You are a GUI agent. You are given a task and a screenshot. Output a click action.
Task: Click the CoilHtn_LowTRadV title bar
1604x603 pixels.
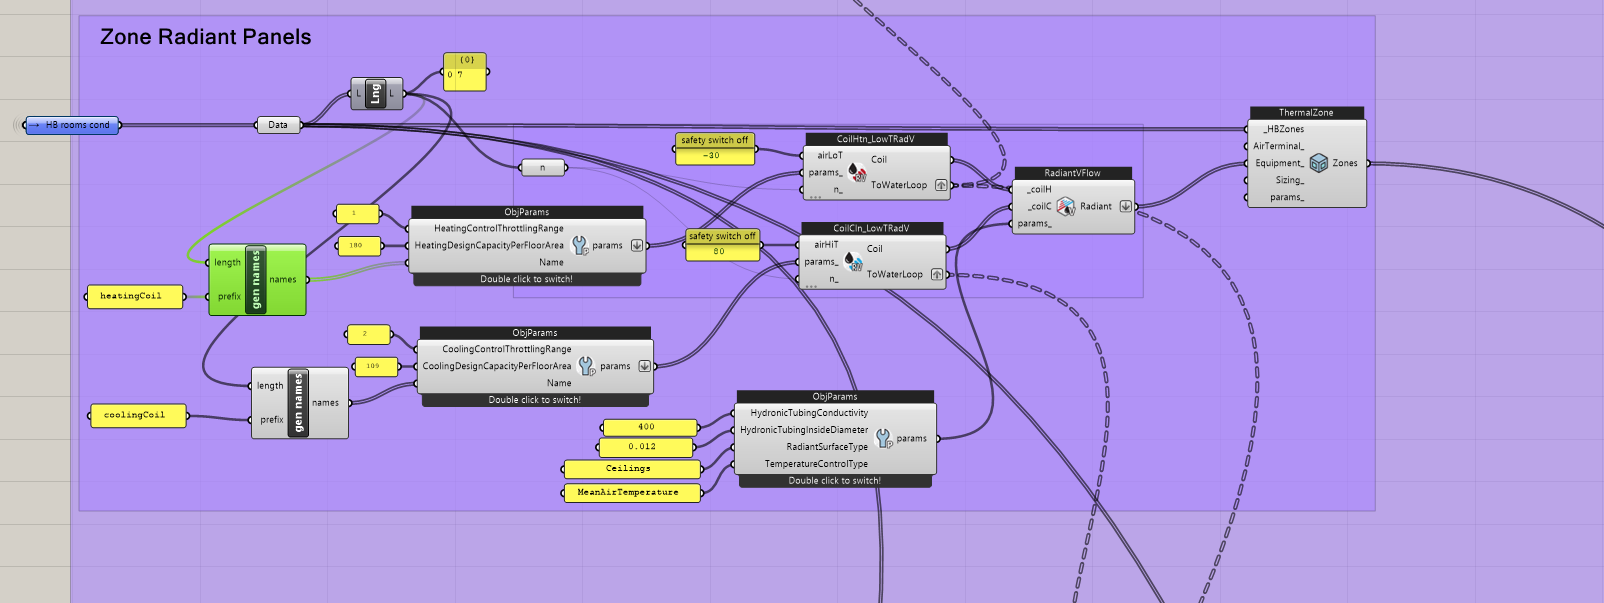876,139
